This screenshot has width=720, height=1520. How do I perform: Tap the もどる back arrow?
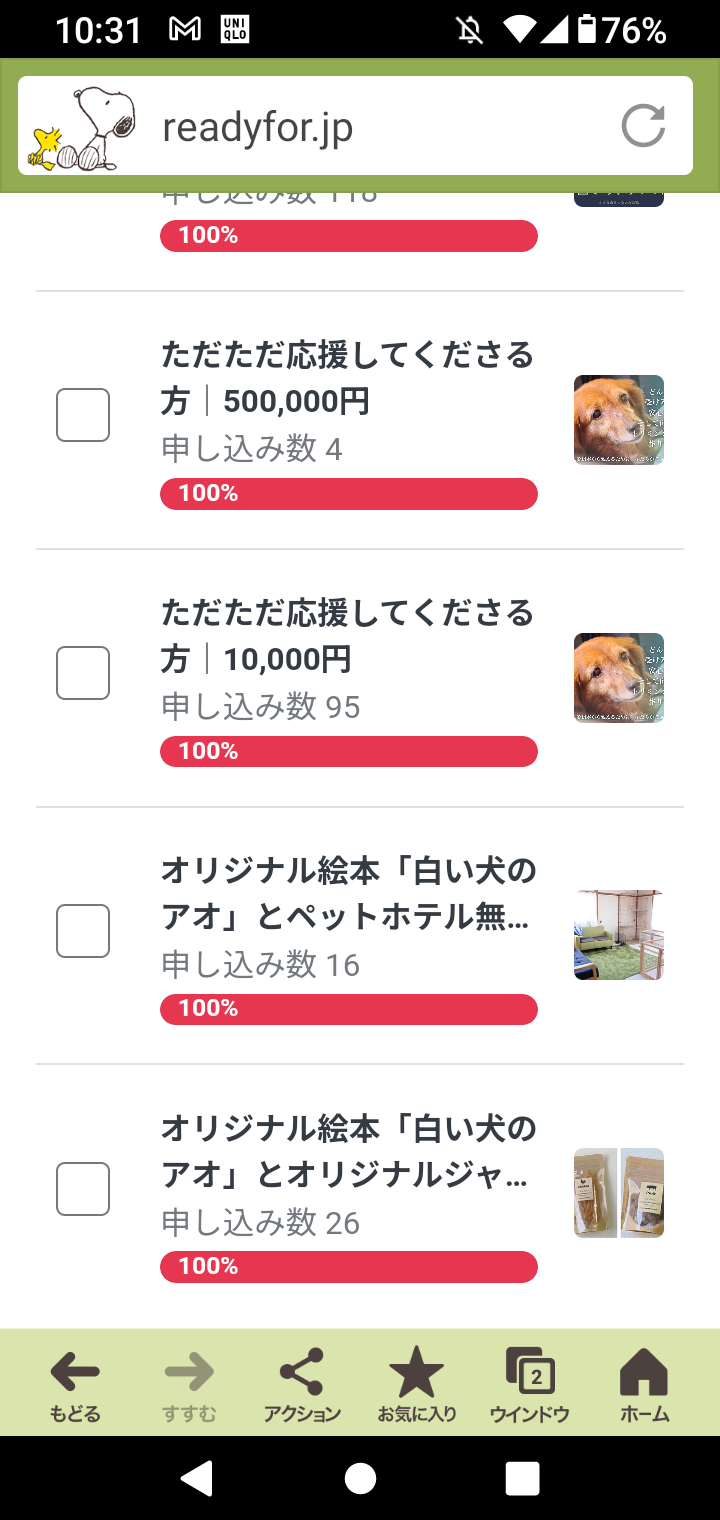pos(75,1384)
